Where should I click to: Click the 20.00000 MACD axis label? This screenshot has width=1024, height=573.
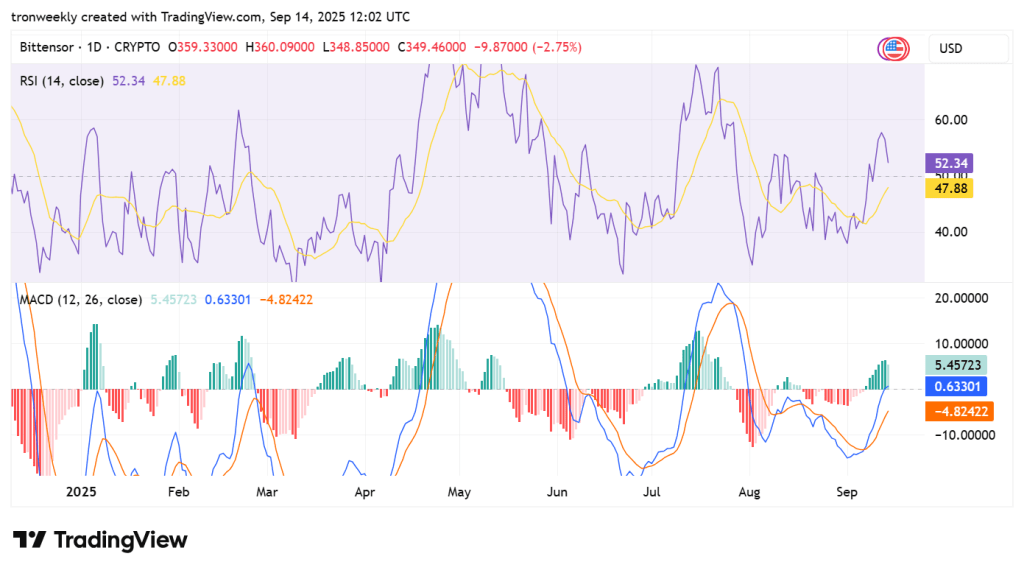pyautogui.click(x=961, y=299)
